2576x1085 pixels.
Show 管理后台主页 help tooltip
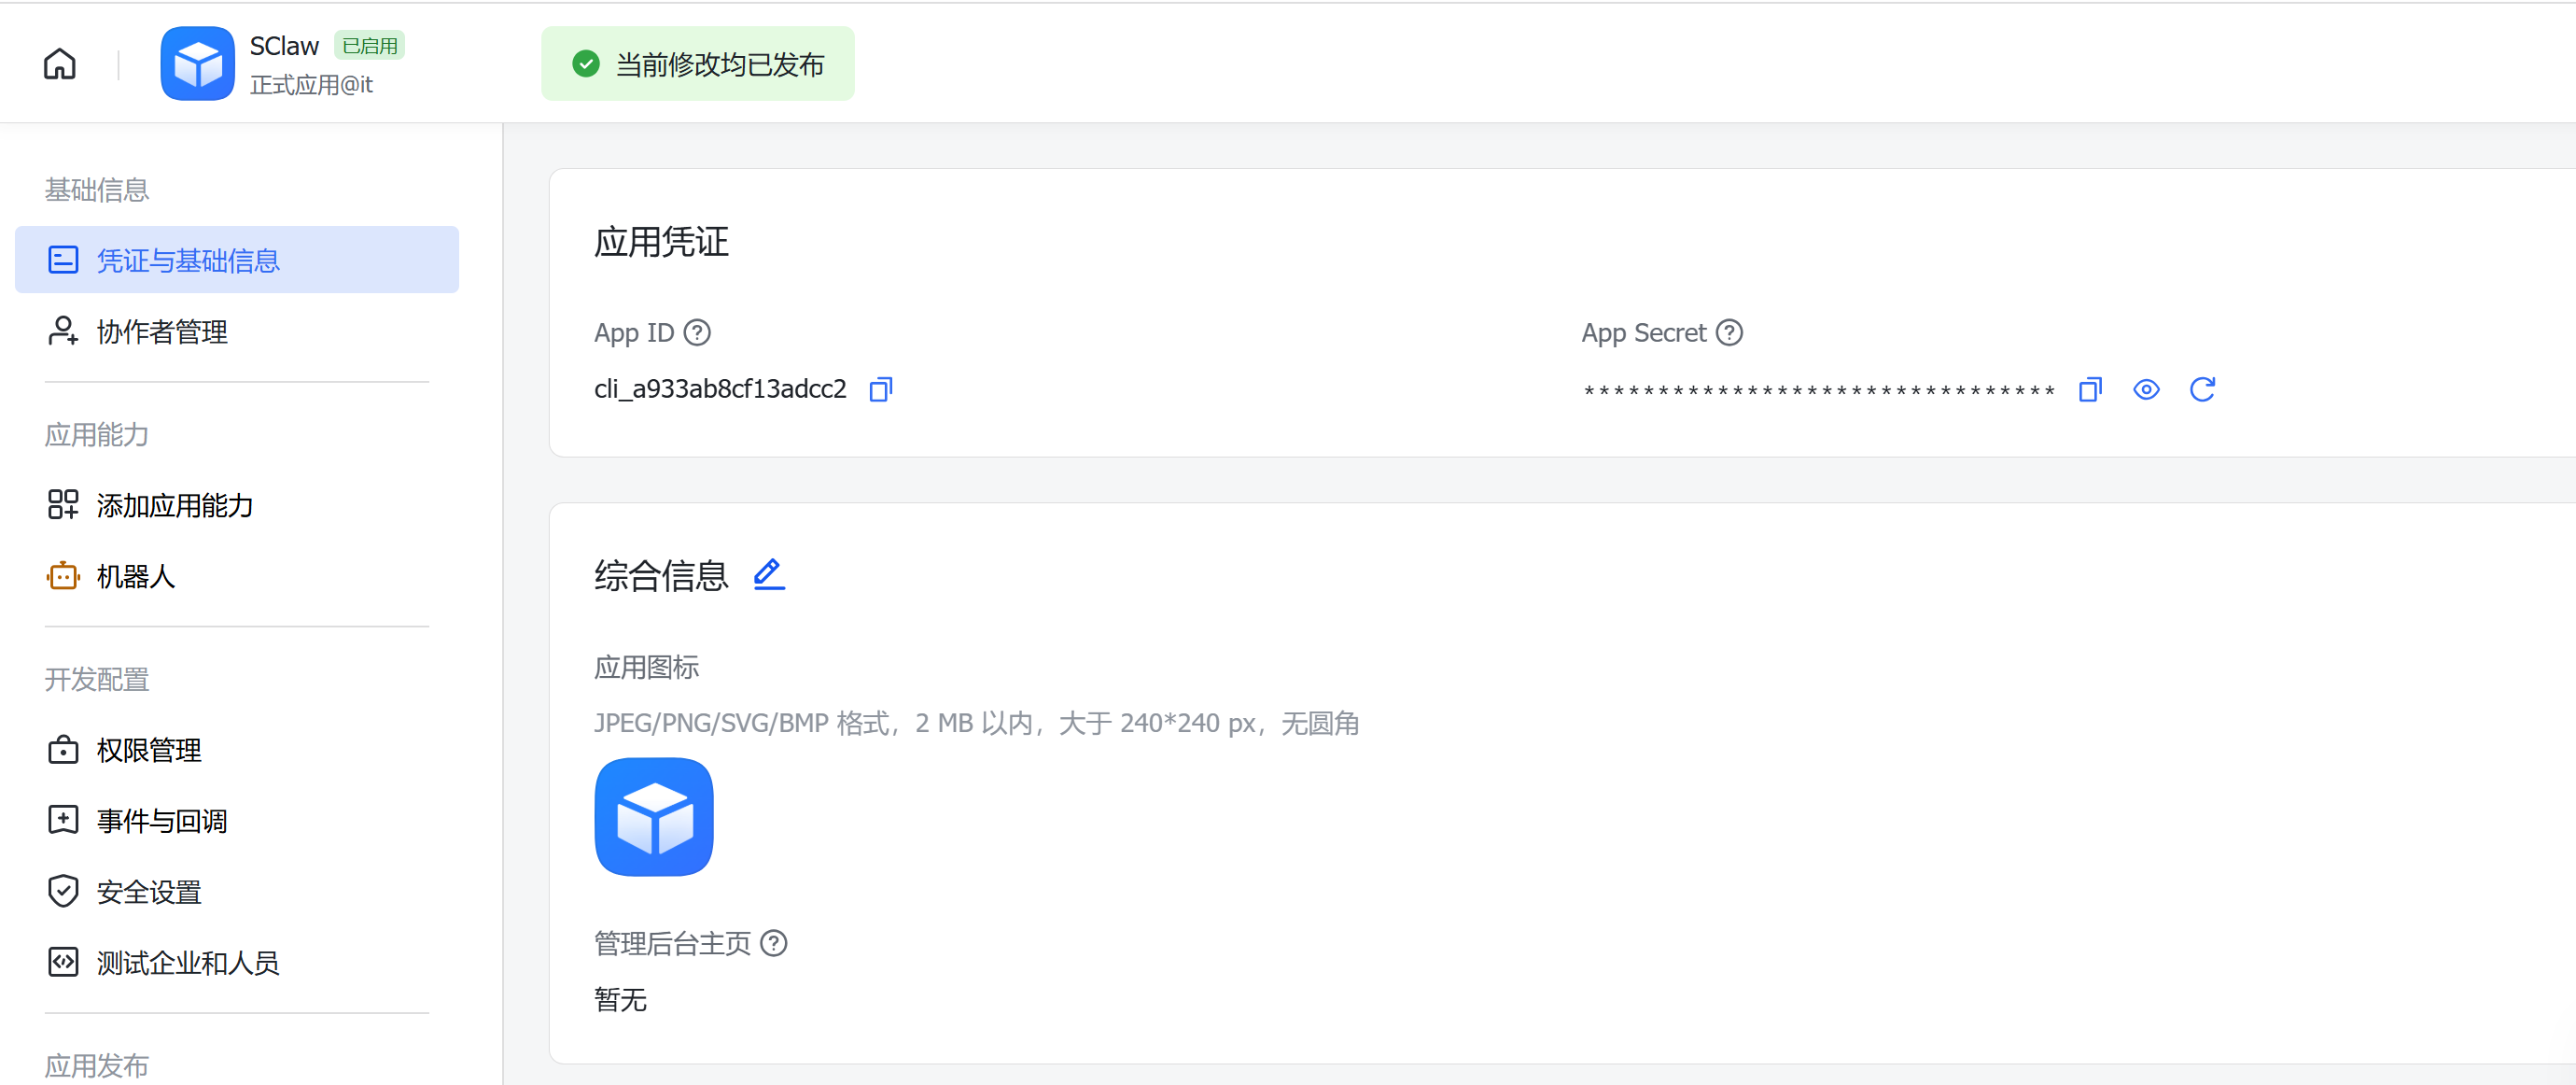(x=774, y=943)
